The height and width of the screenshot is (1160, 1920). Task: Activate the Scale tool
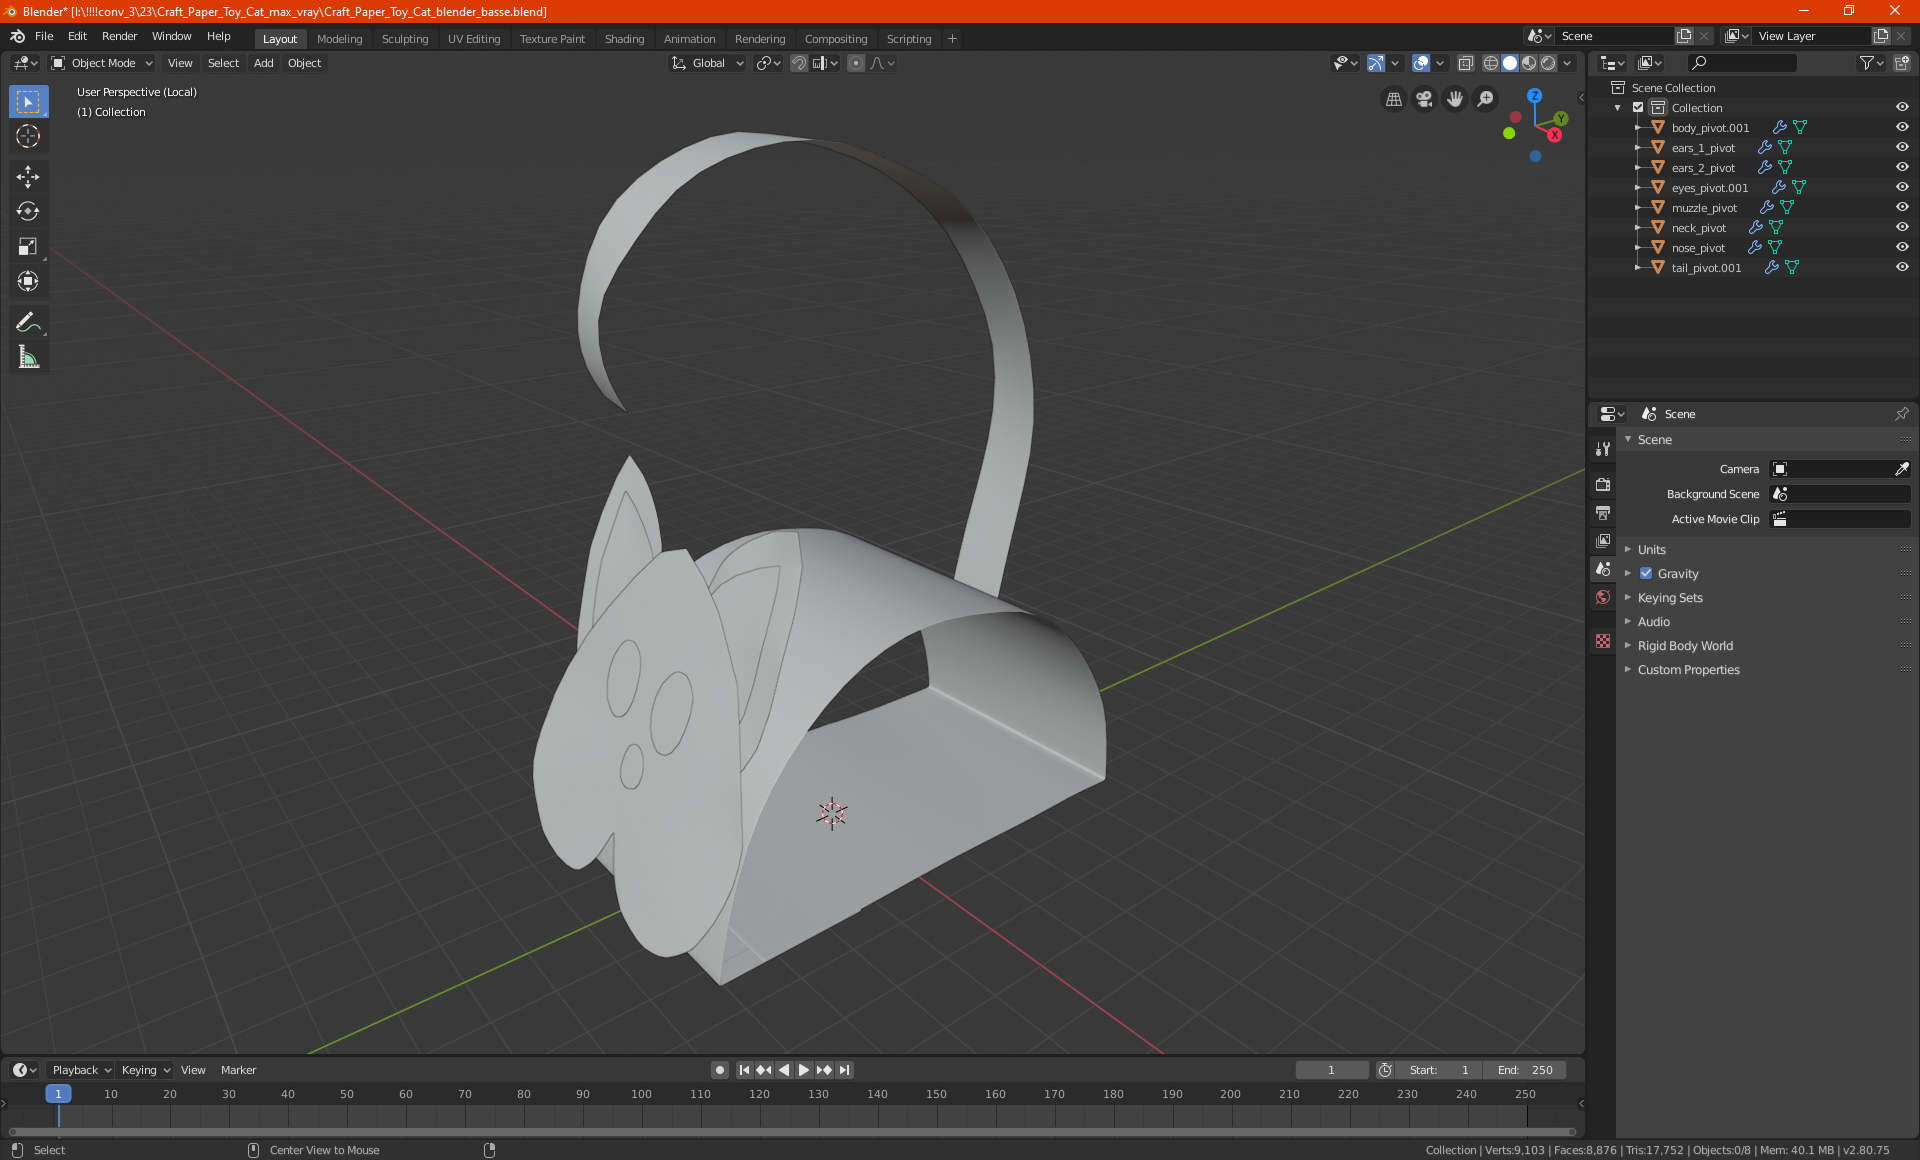[x=28, y=246]
